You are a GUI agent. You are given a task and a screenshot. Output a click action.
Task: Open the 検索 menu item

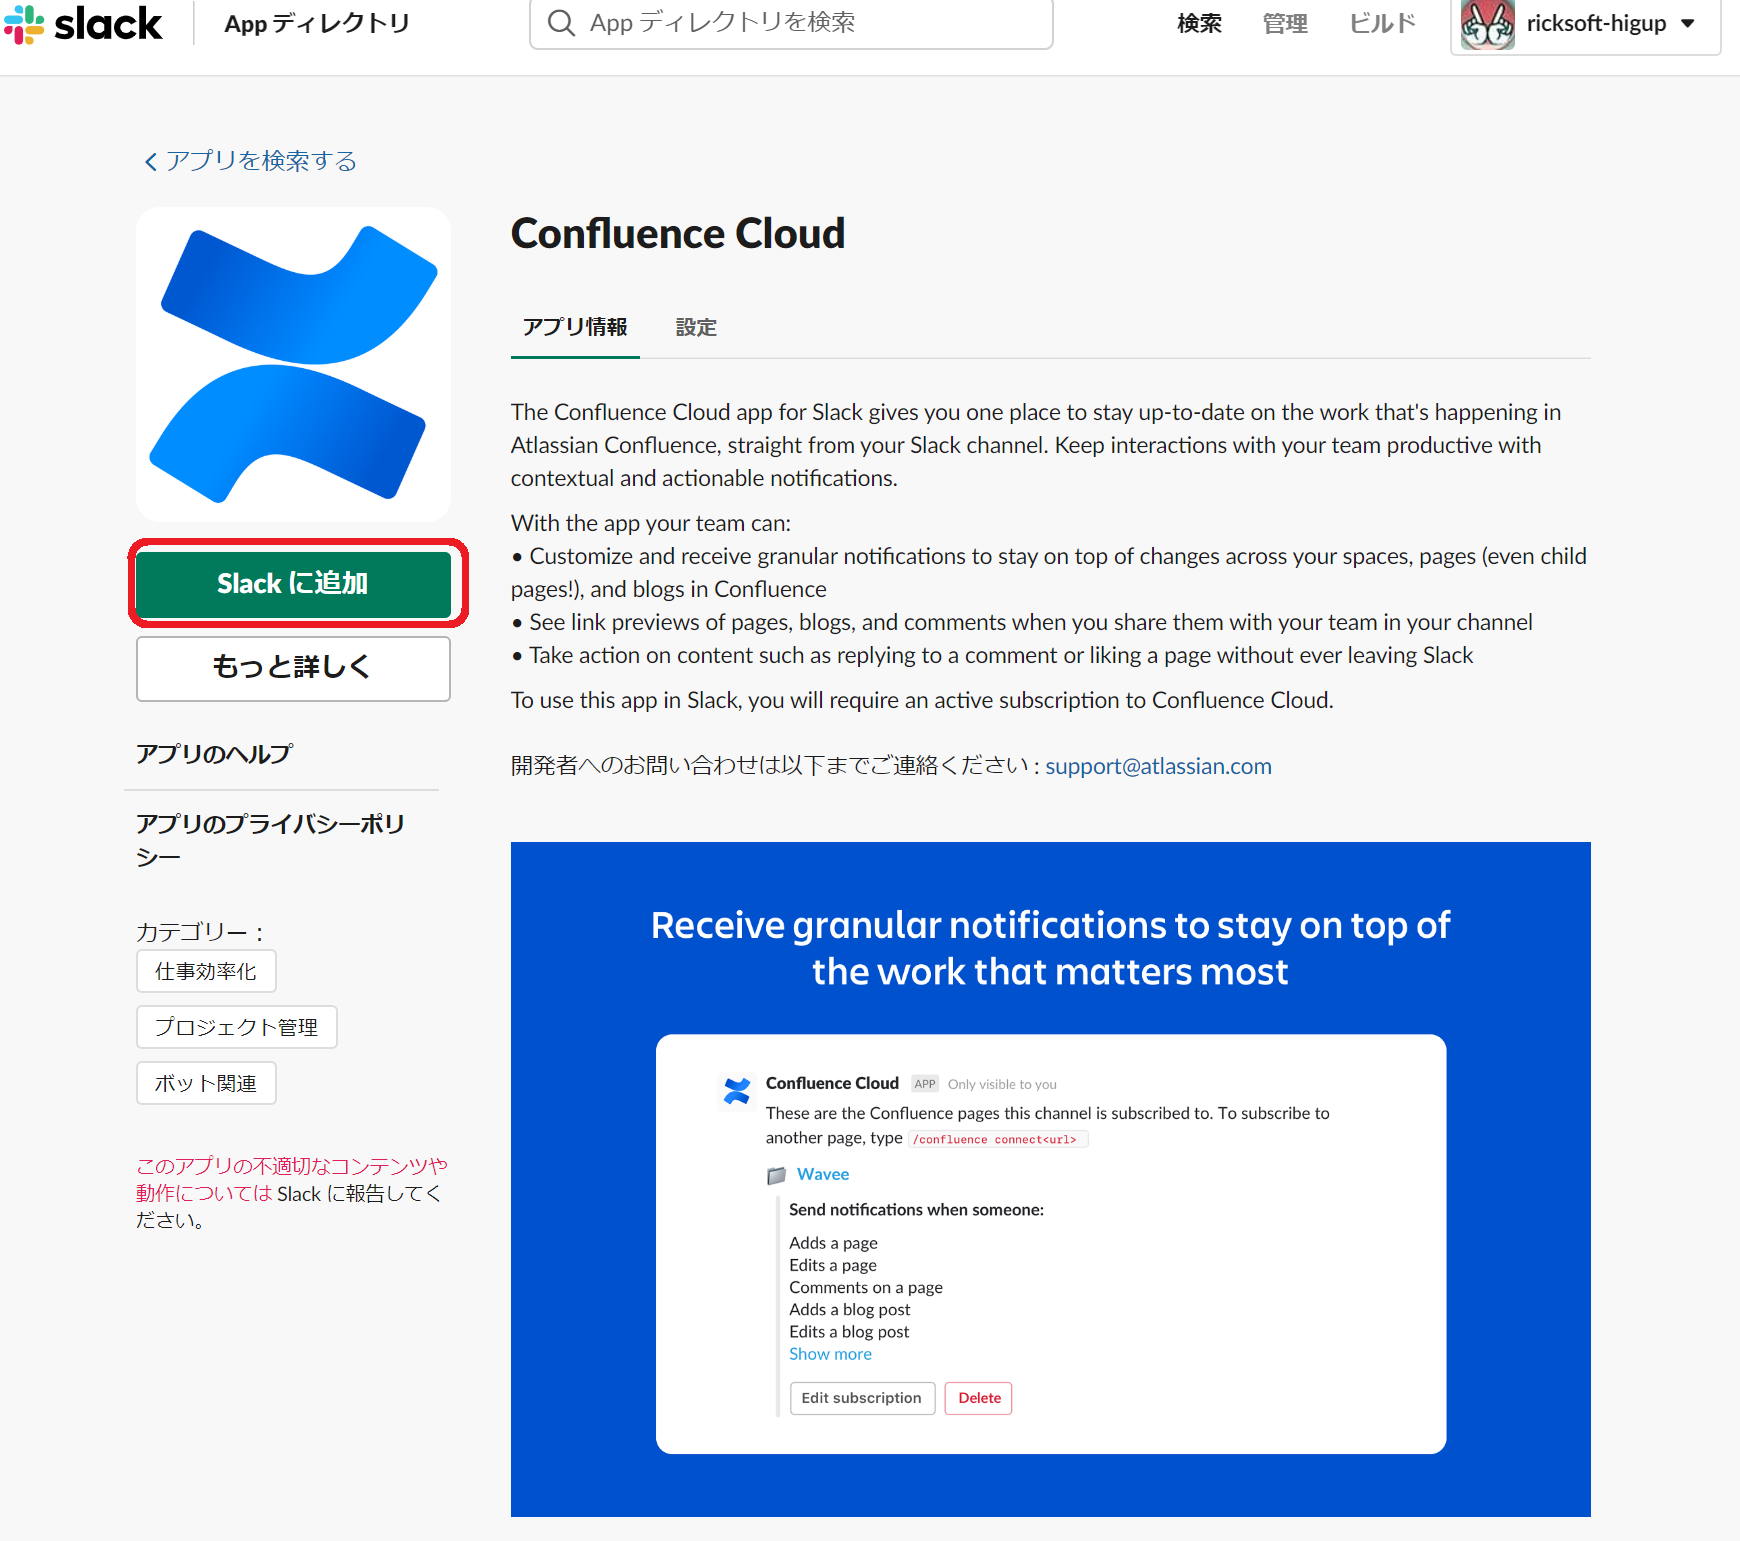1199,24
